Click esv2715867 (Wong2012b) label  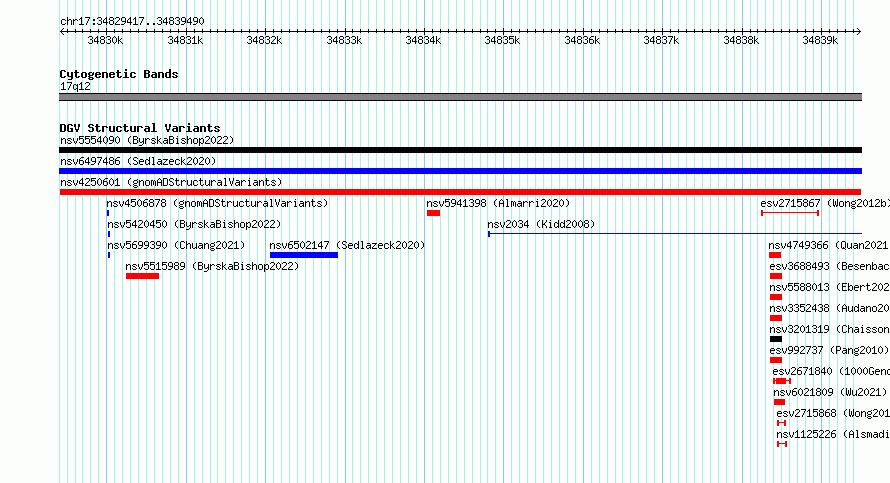(x=825, y=203)
